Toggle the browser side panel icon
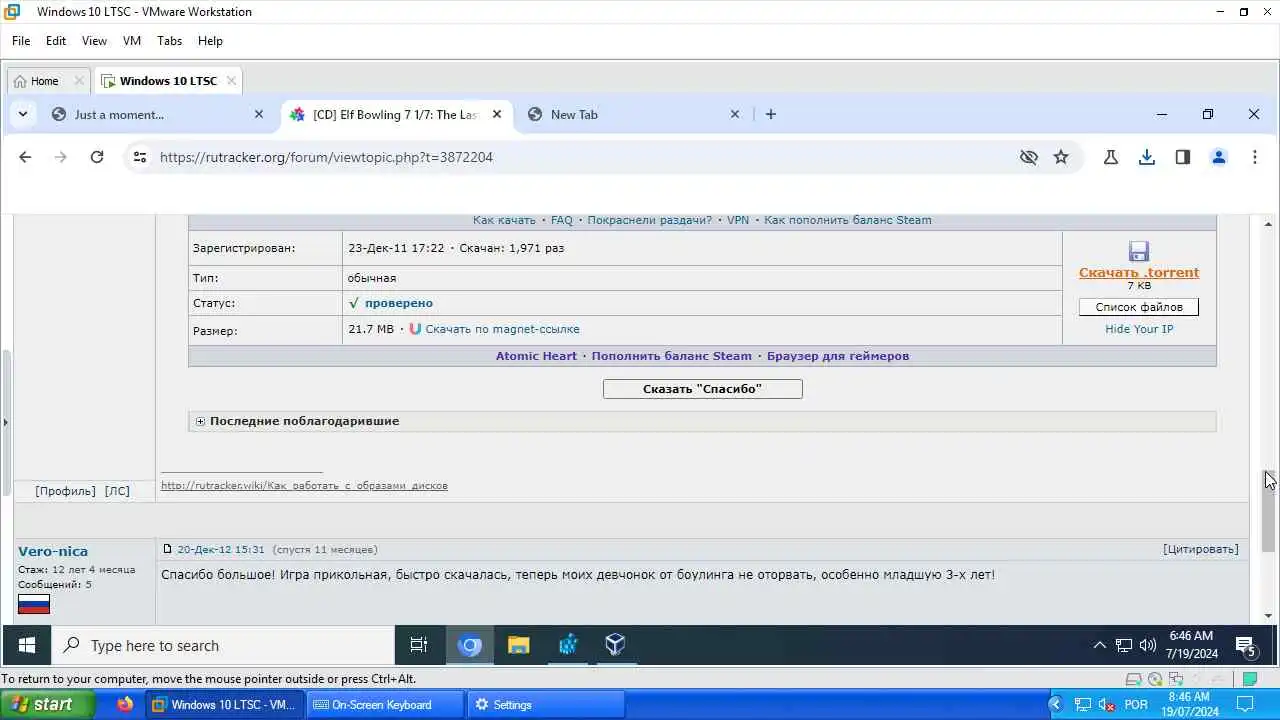Viewport: 1280px width, 720px height. click(1183, 157)
